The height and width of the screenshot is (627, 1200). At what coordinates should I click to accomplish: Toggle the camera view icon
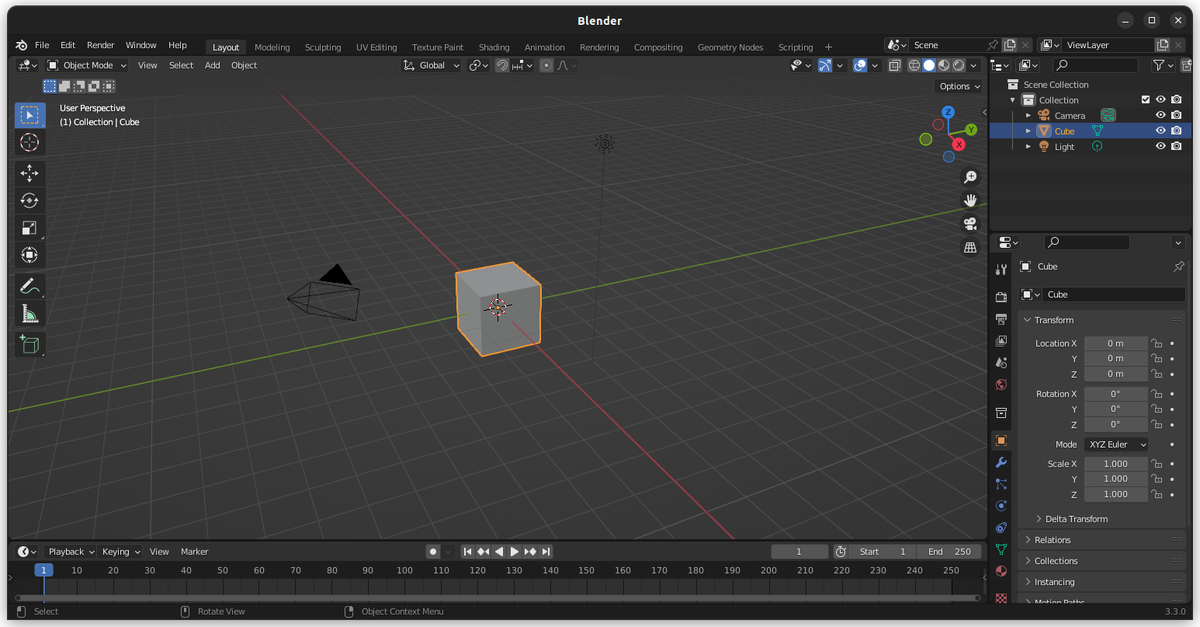970,224
